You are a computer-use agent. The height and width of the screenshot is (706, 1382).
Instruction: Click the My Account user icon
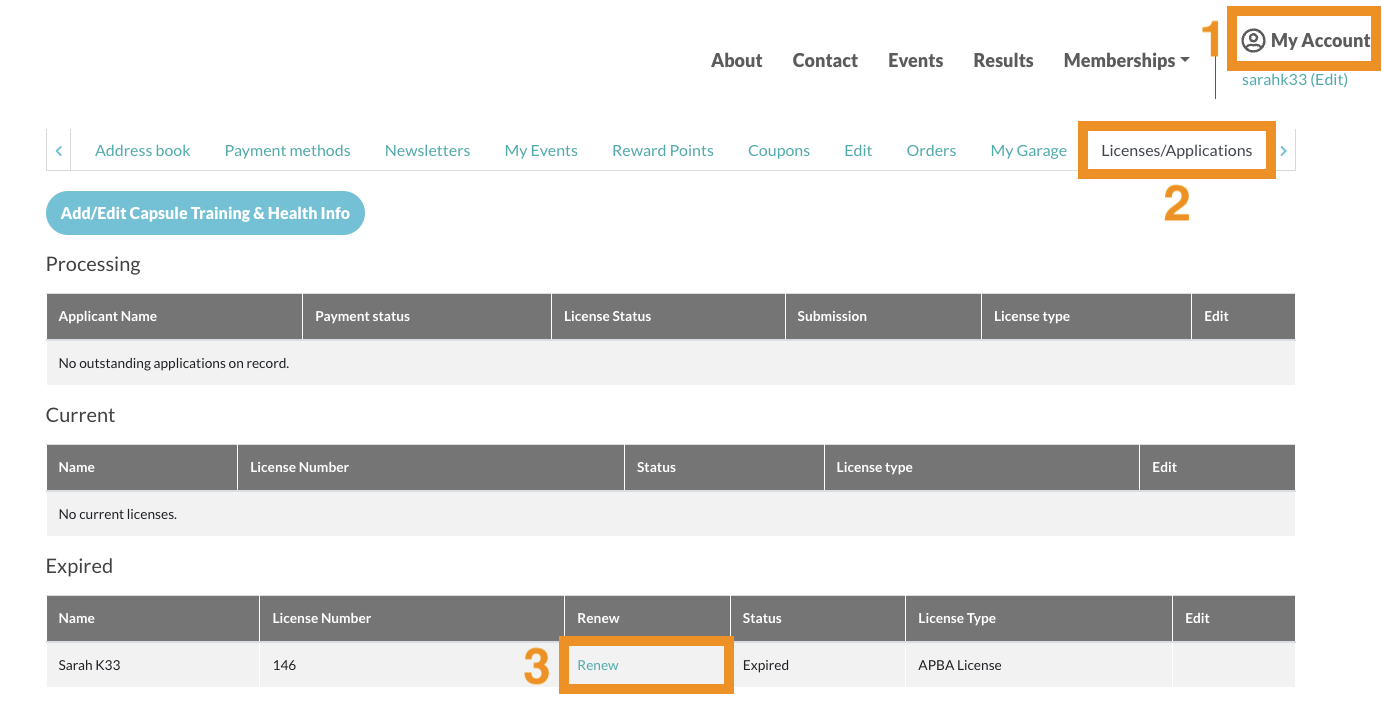point(1253,41)
